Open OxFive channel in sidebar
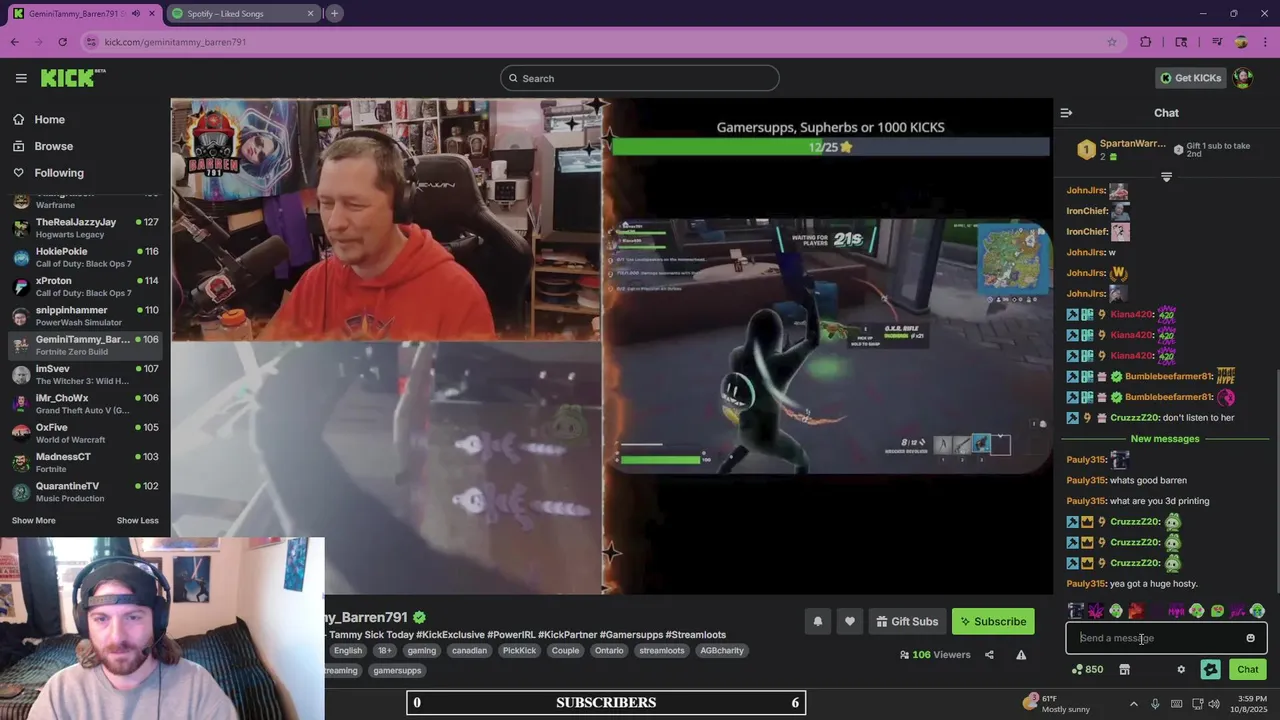Viewport: 1280px width, 720px height. [x=85, y=433]
